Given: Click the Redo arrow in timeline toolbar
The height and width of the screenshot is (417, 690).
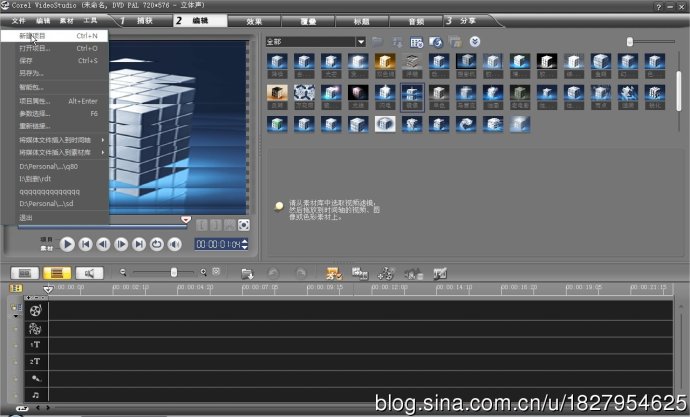Looking at the screenshot, I should tap(301, 274).
